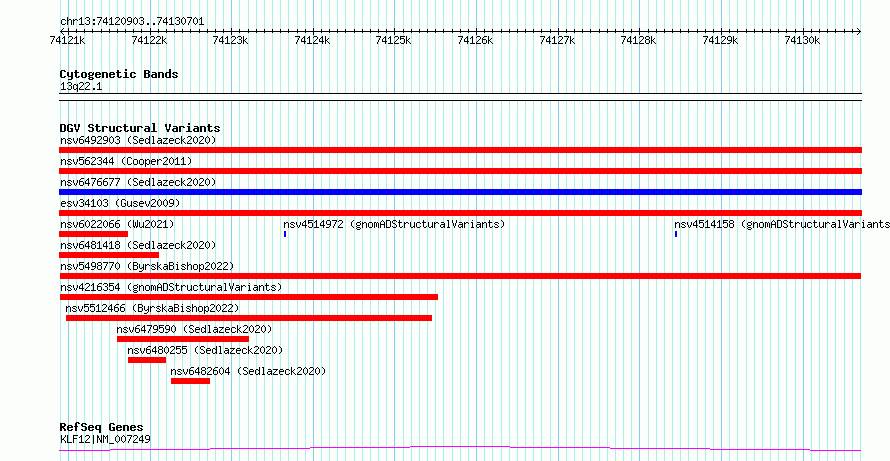Click the right arrowhead of the ruler

[x=859, y=31]
